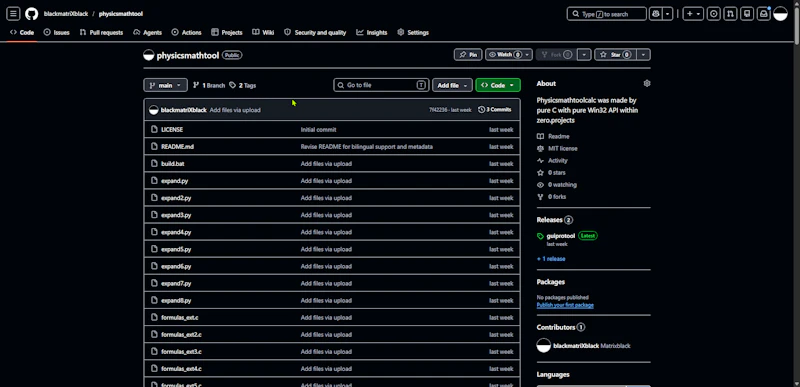Follow the Publish your first package link

click(565, 305)
